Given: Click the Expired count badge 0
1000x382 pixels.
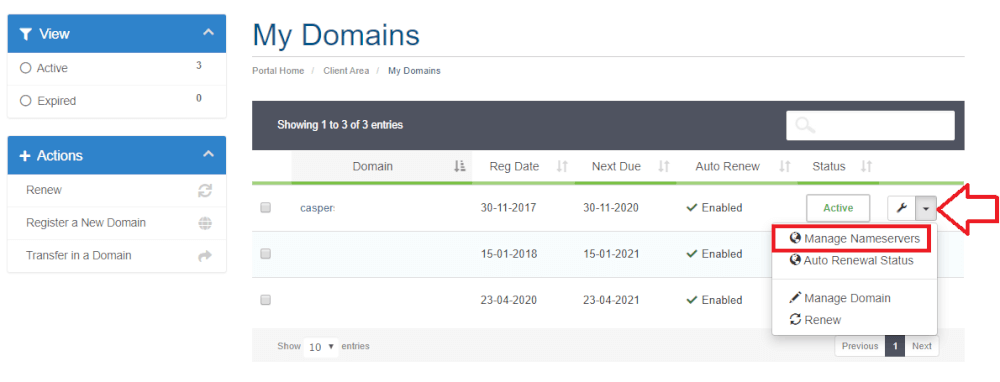Looking at the screenshot, I should (199, 98).
